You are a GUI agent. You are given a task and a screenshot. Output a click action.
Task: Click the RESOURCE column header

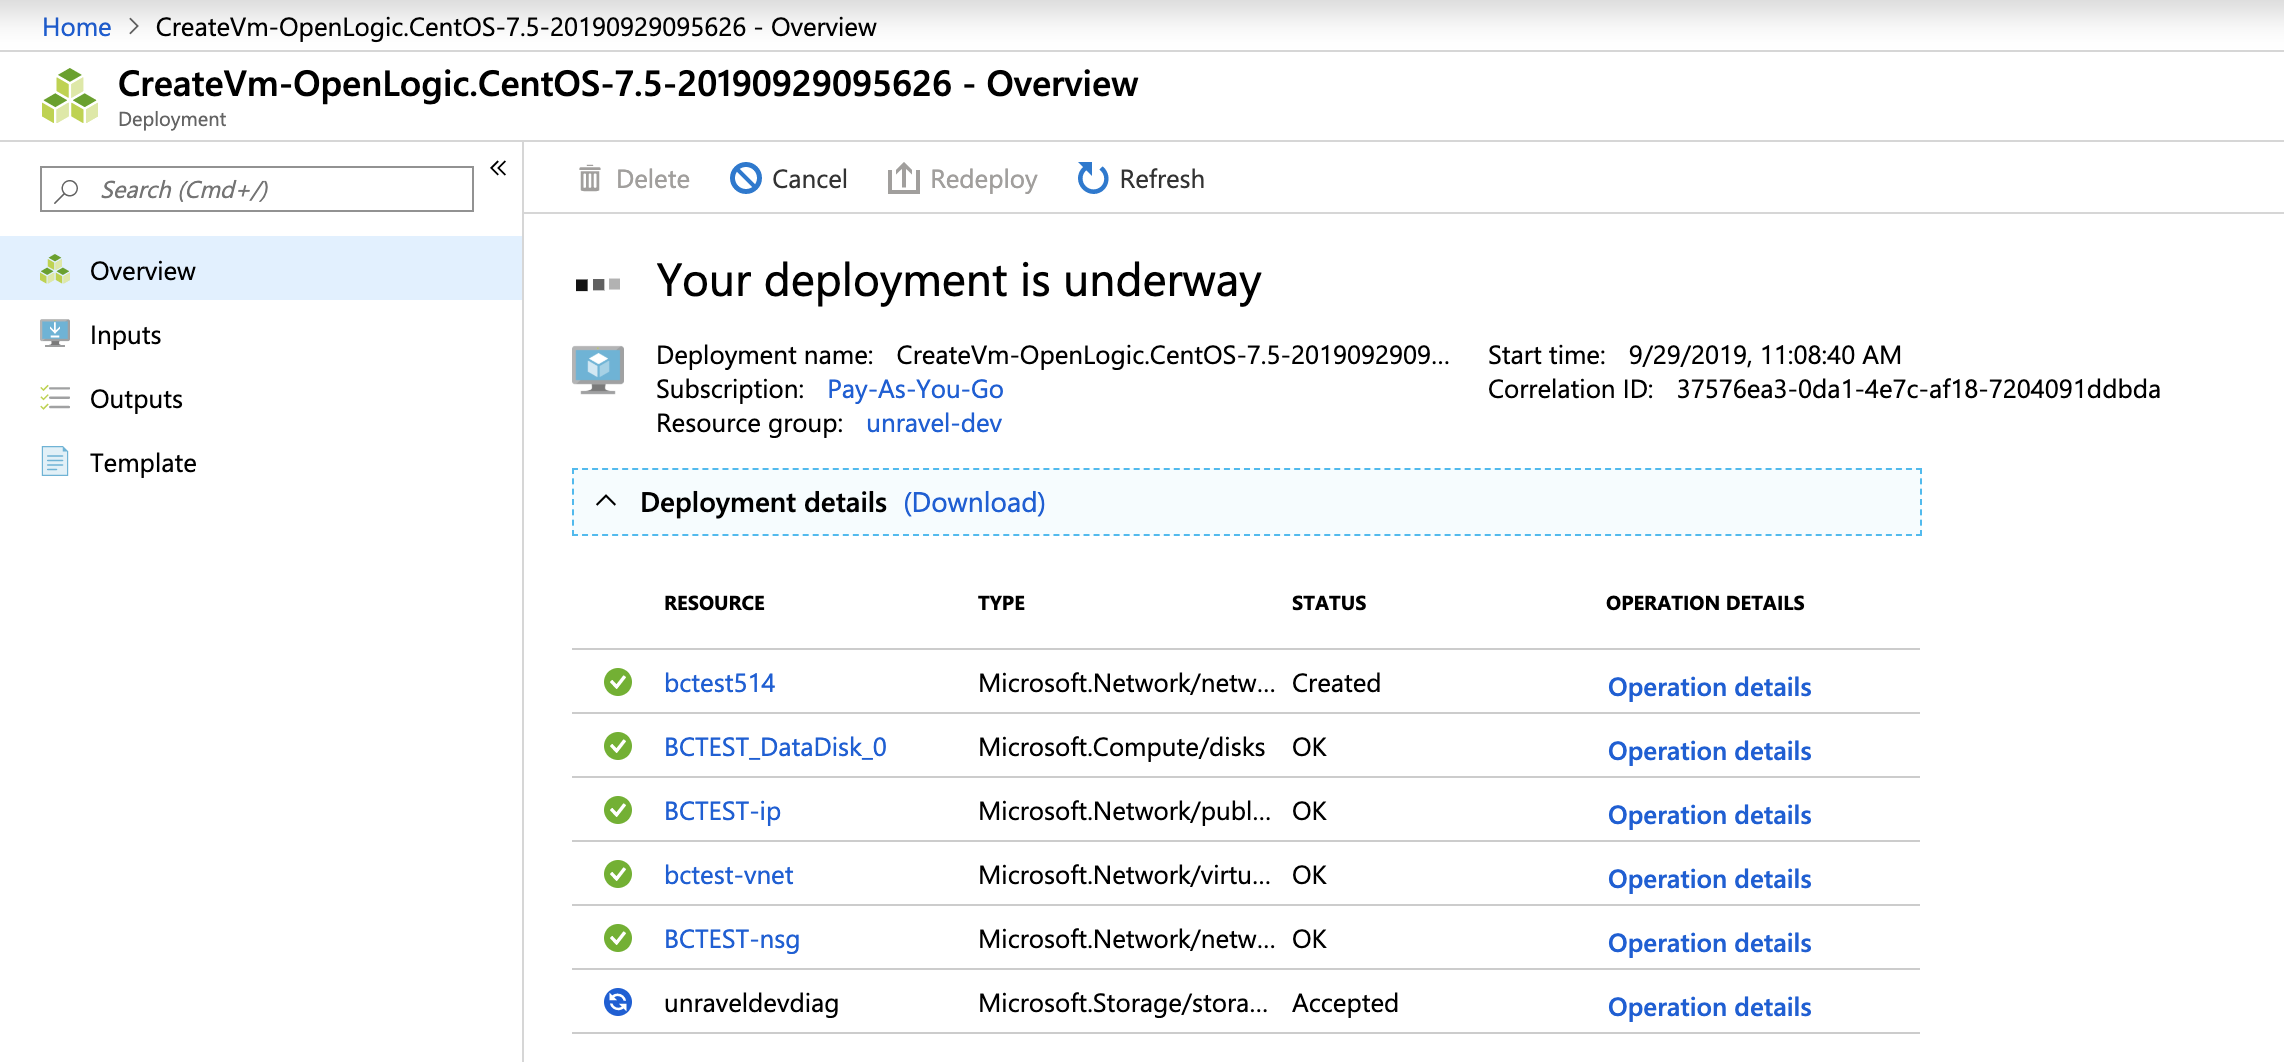(714, 603)
